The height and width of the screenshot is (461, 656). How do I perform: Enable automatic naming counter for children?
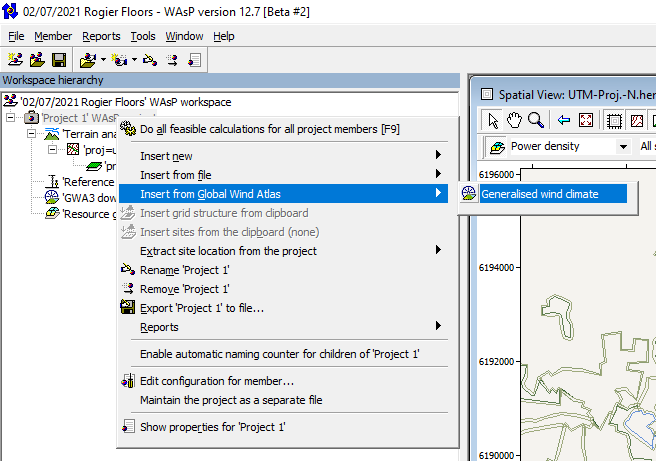pyautogui.click(x=283, y=354)
